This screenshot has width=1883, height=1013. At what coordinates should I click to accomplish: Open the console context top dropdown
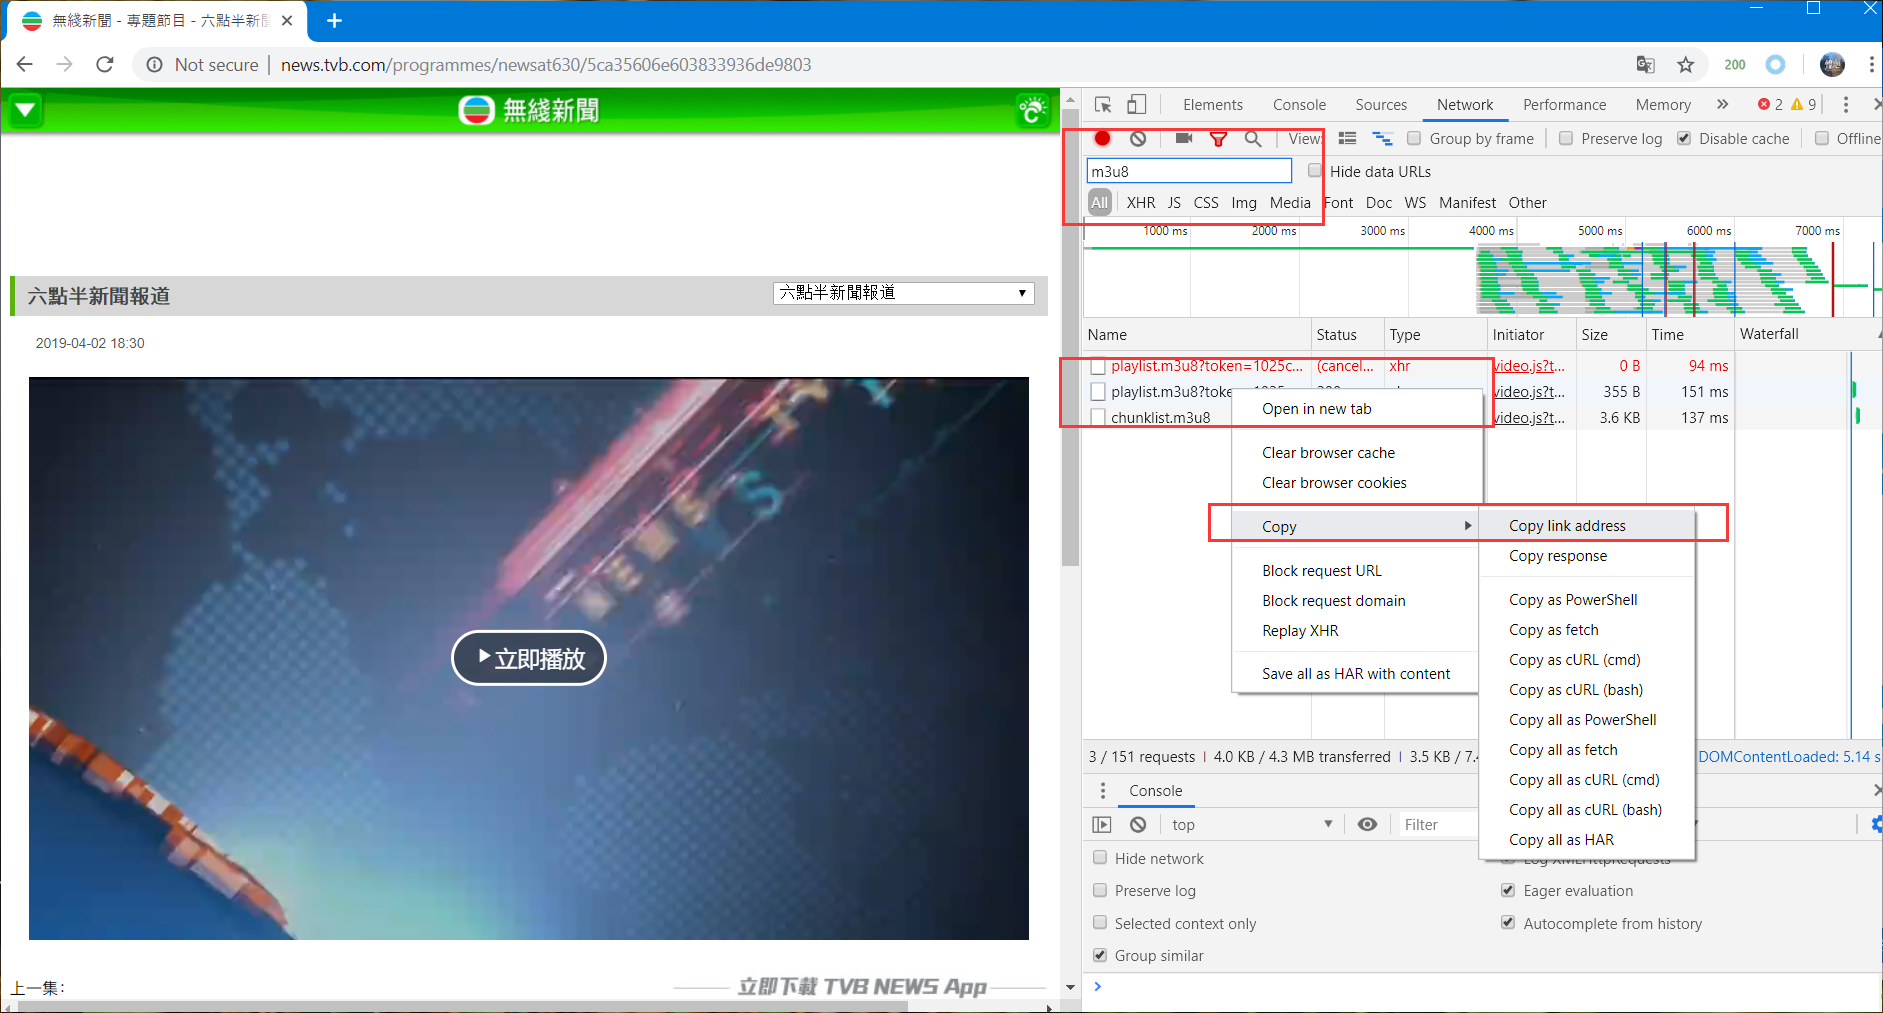[1252, 825]
